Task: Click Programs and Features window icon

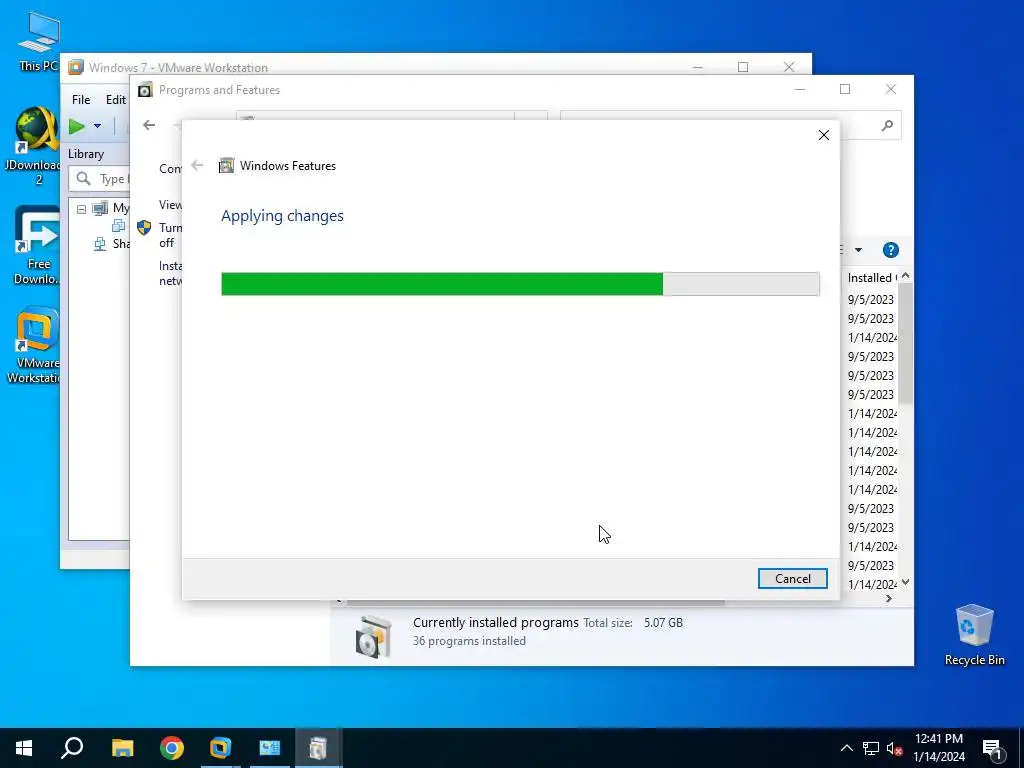Action: (145, 89)
